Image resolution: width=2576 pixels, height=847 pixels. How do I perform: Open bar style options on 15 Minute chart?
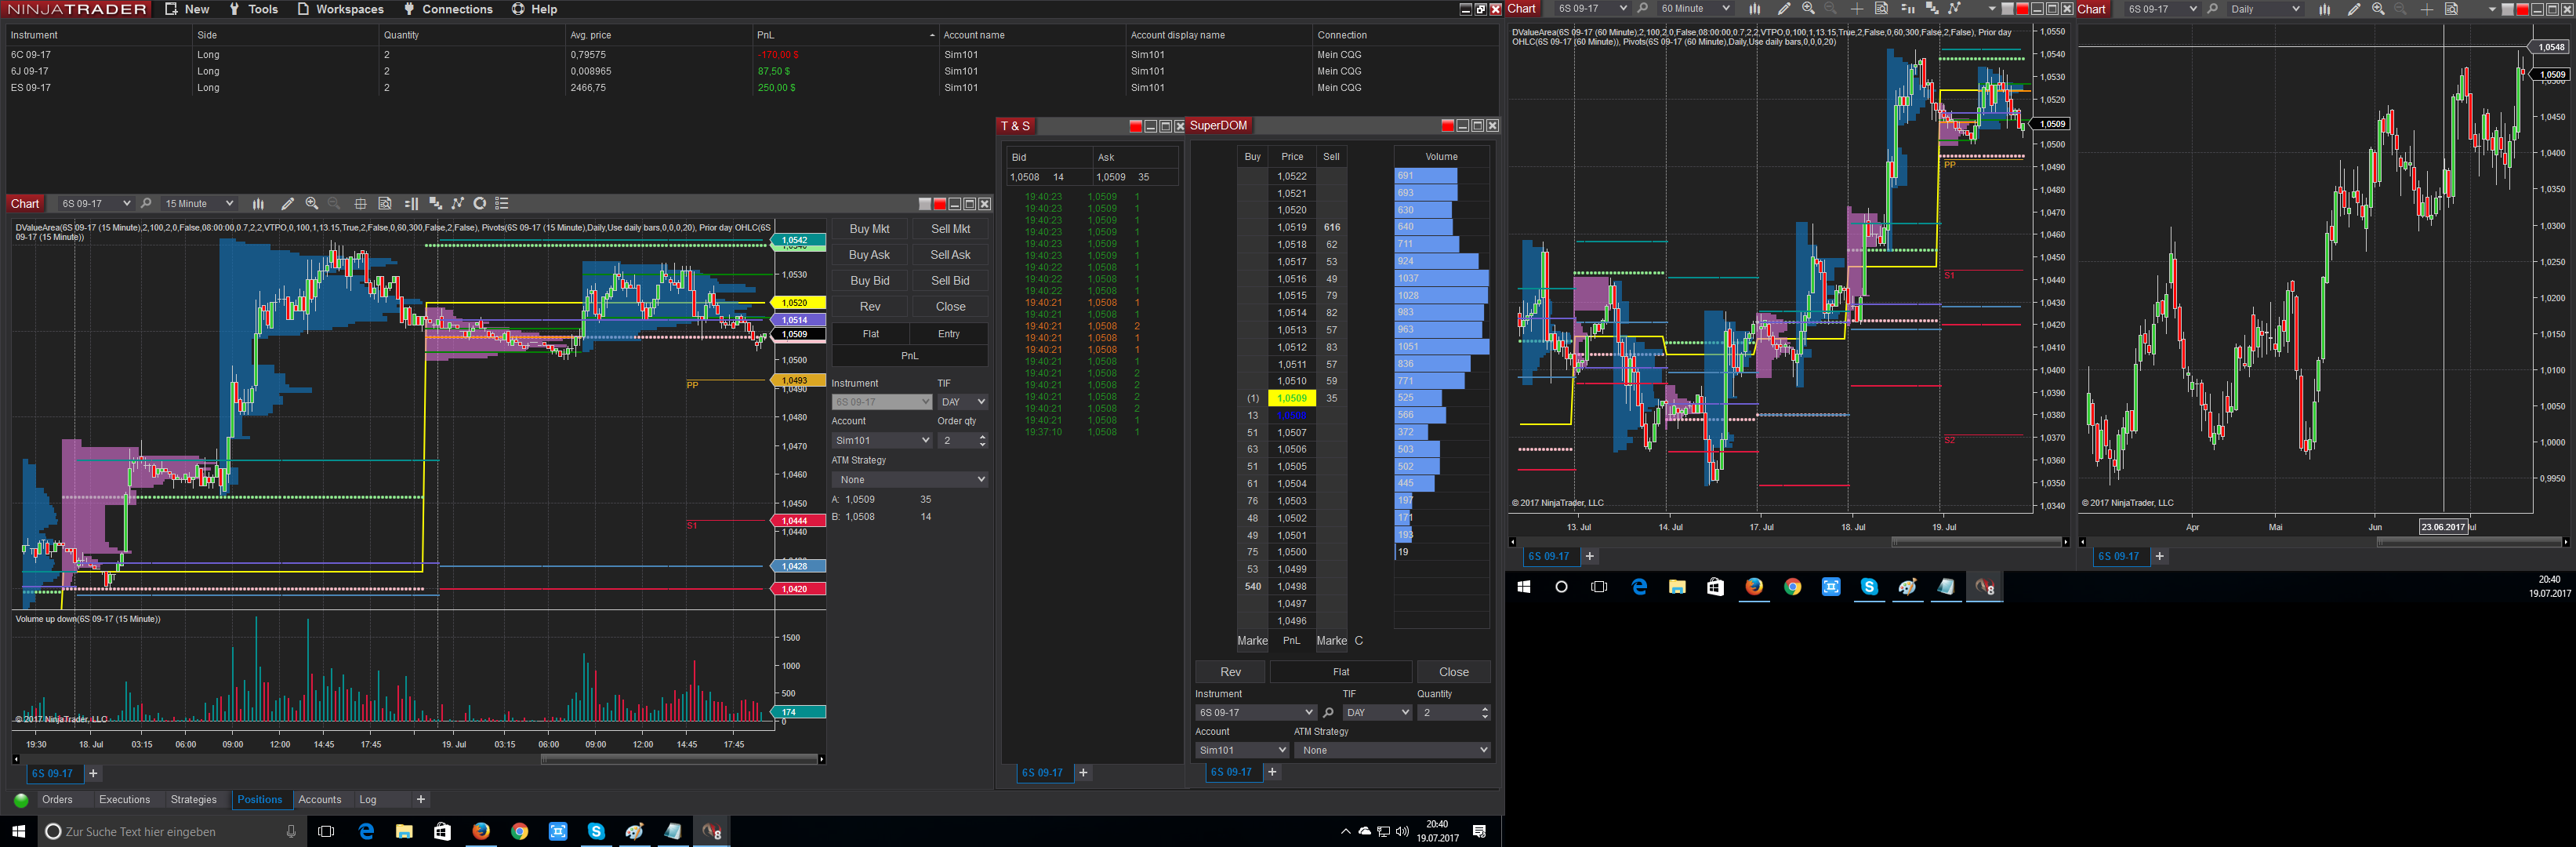[258, 204]
